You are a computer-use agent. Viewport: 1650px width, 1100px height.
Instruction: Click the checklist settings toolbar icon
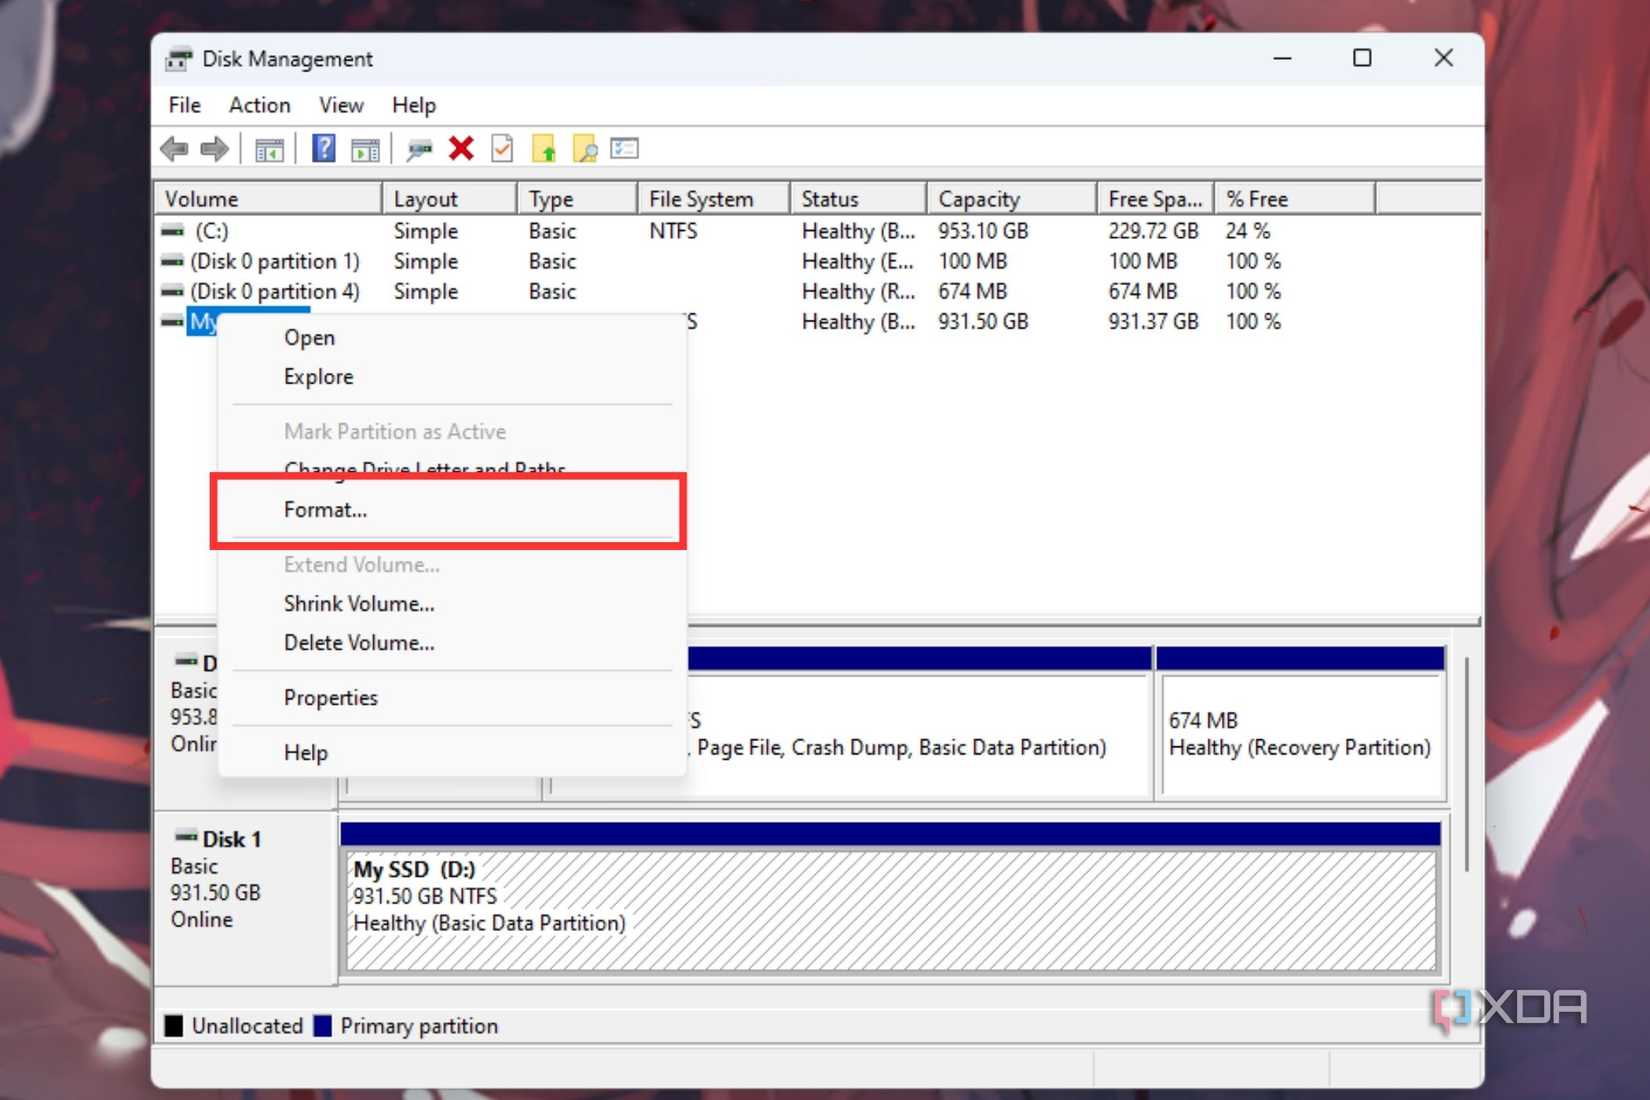(624, 149)
